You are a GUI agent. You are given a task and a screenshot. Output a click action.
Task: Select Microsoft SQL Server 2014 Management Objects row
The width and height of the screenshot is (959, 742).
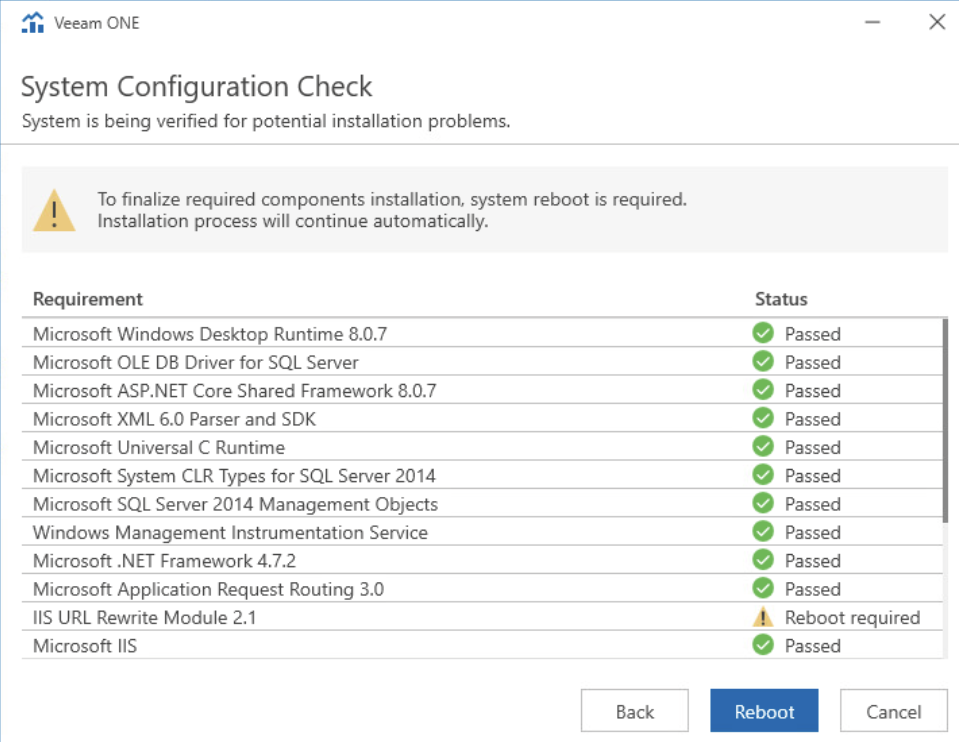point(482,503)
